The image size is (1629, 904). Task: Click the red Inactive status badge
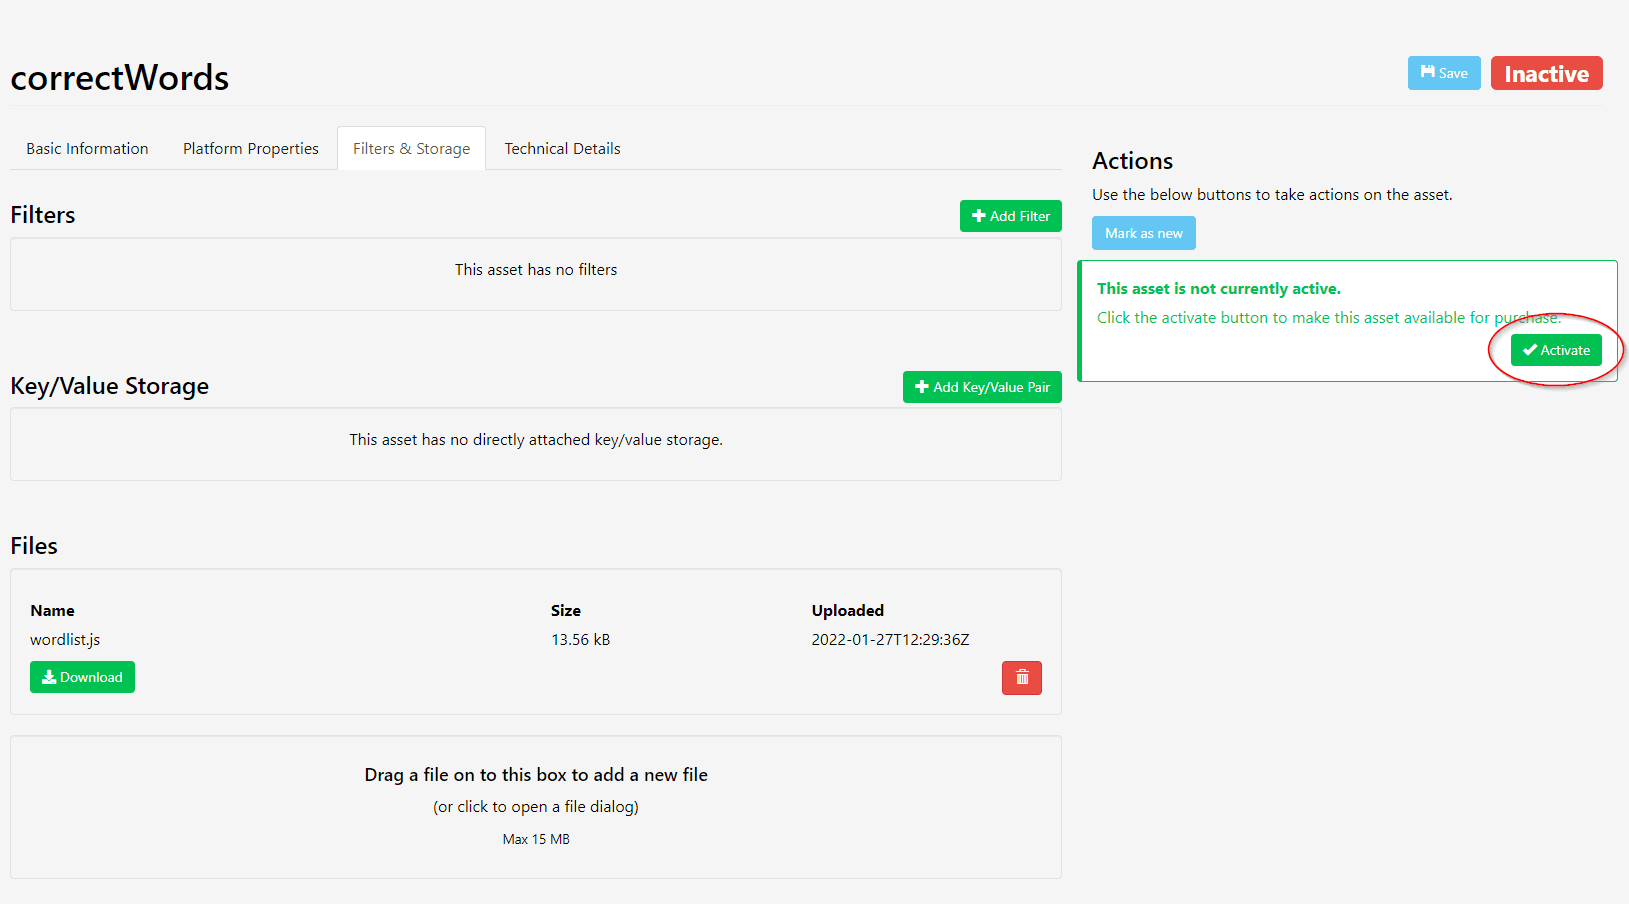coord(1546,74)
